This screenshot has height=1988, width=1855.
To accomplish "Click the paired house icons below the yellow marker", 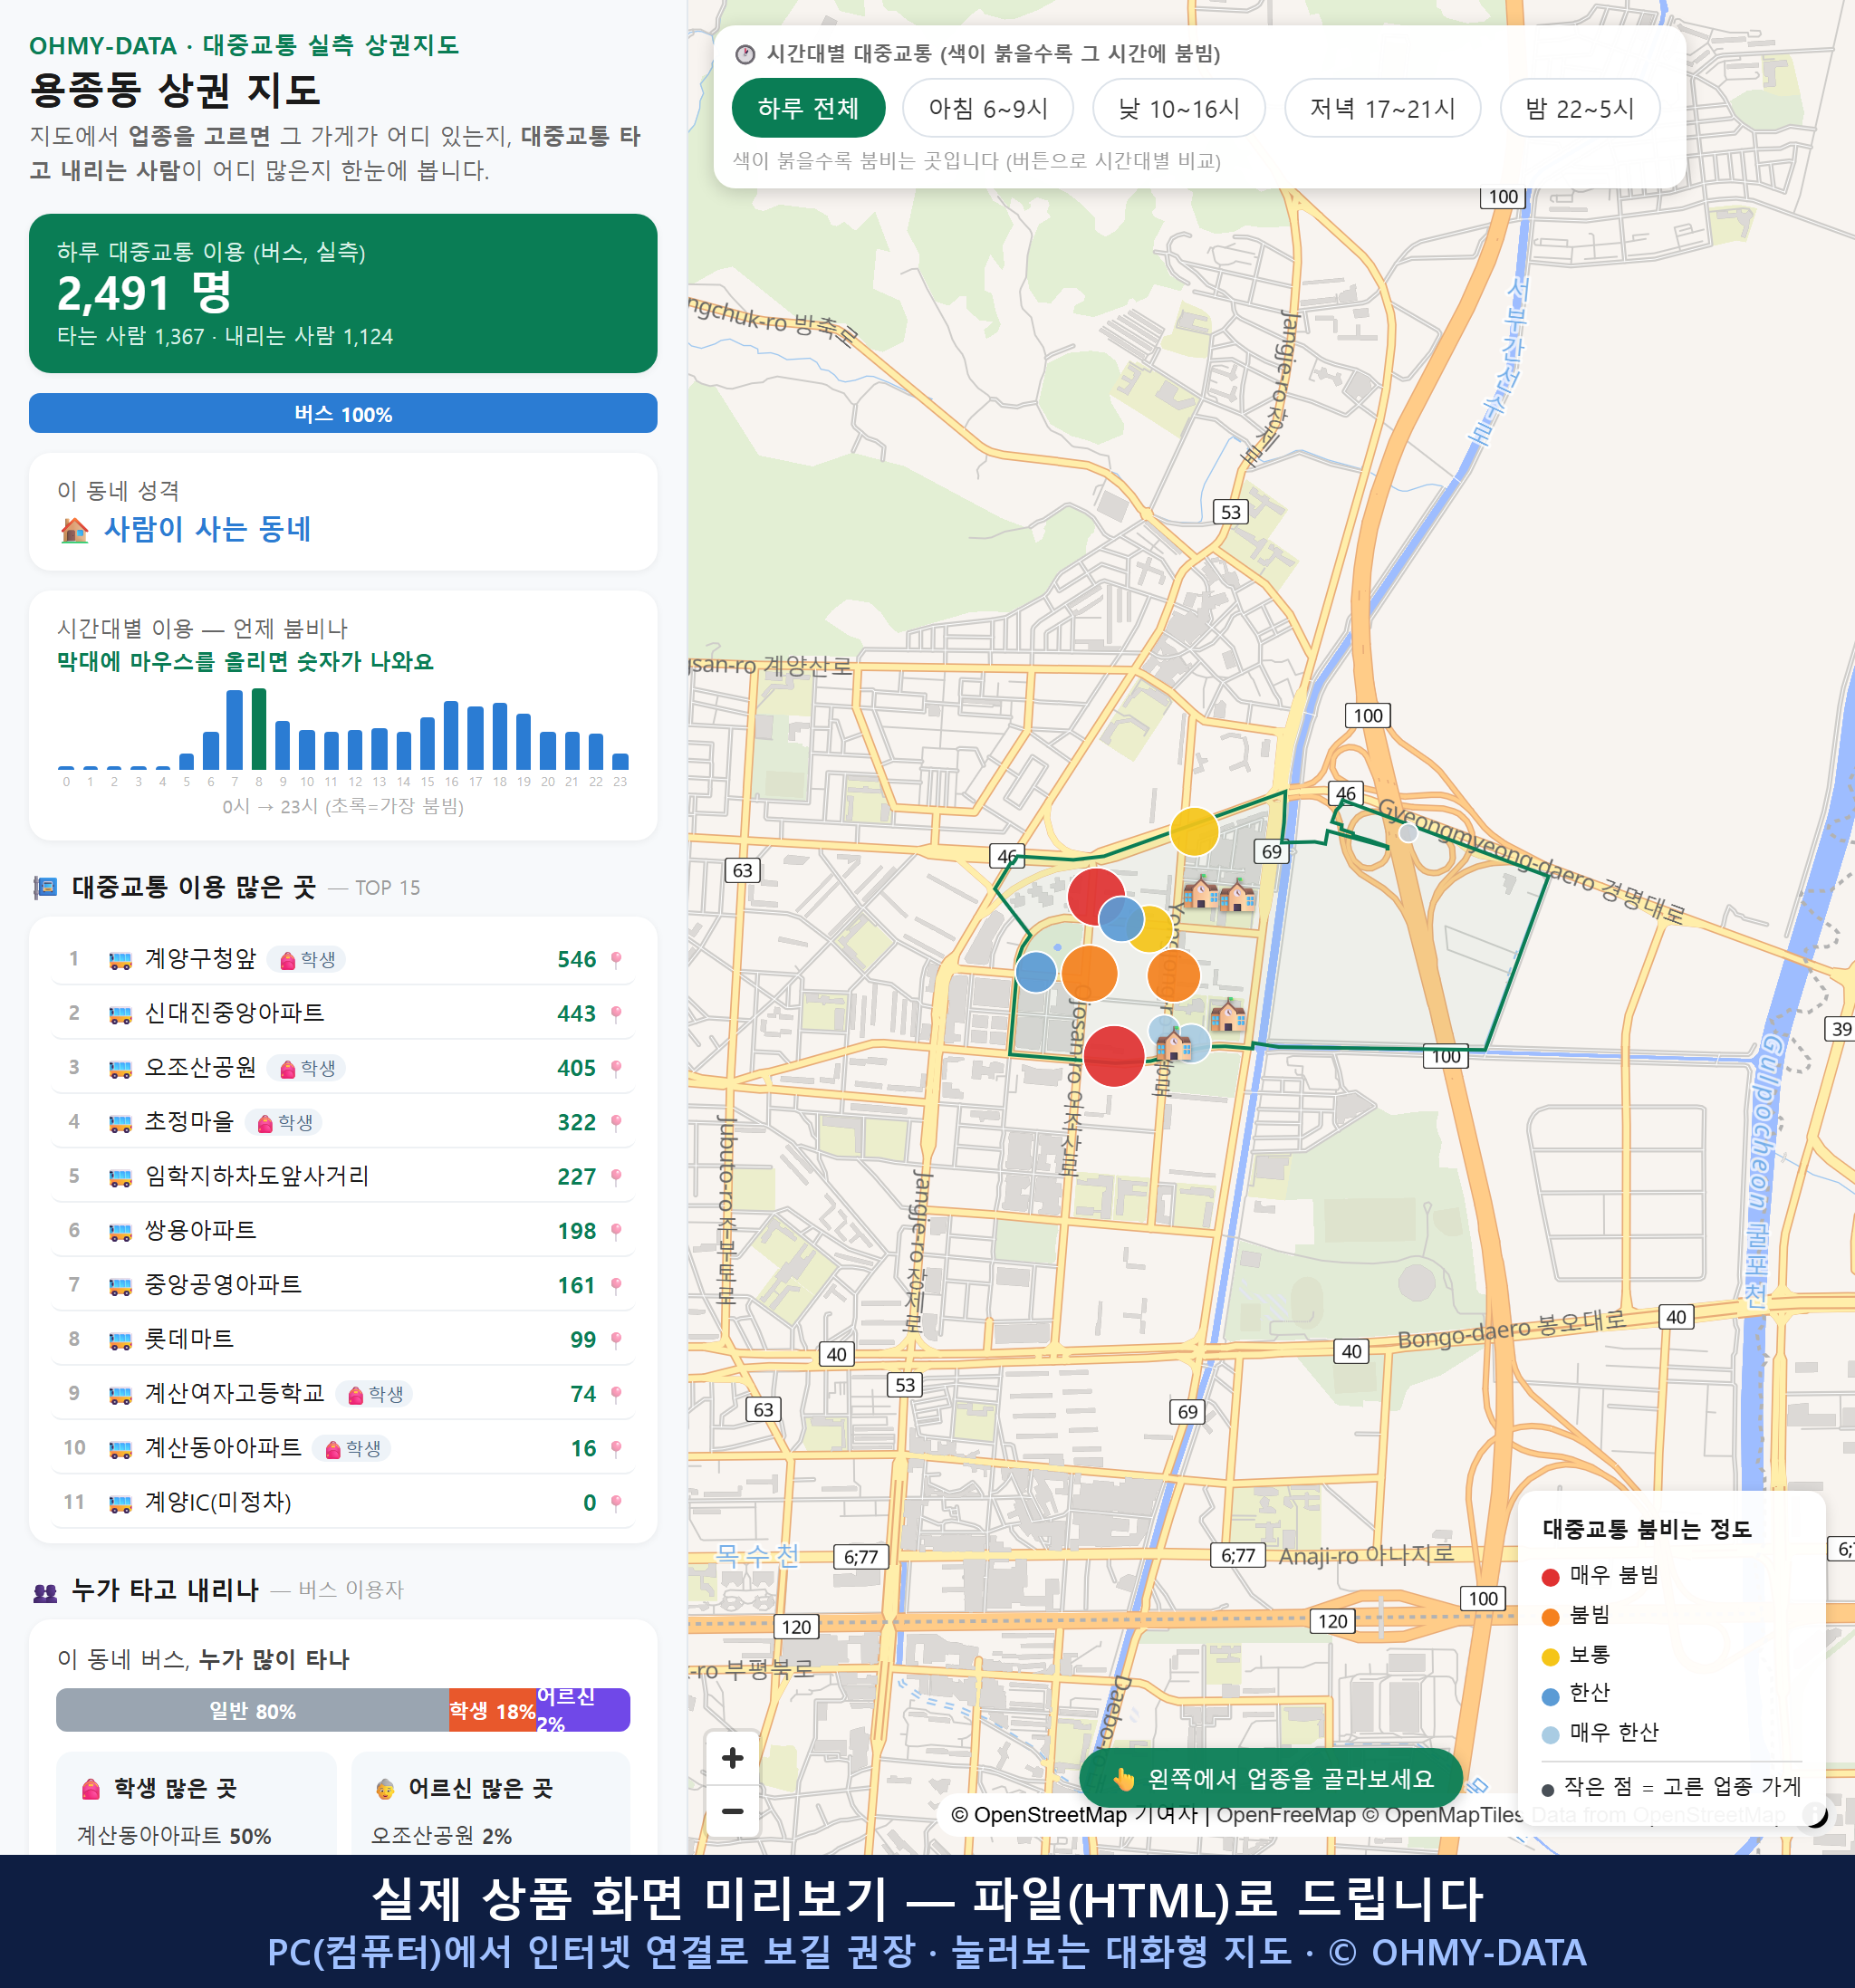I will (1219, 893).
